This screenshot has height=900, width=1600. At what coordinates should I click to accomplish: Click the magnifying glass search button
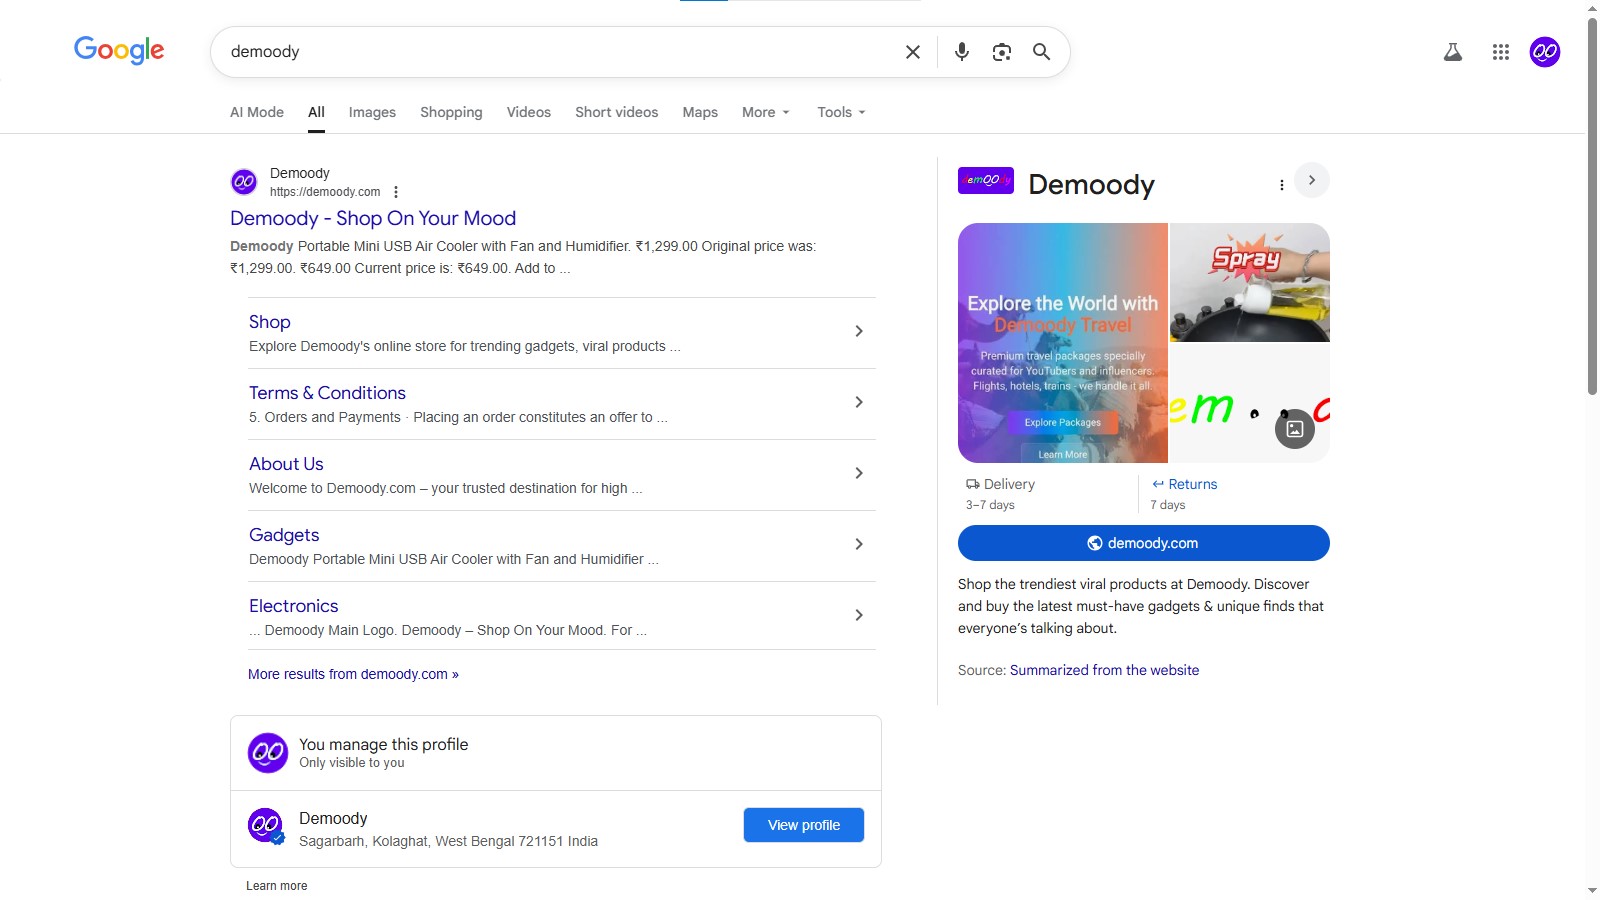[1041, 52]
